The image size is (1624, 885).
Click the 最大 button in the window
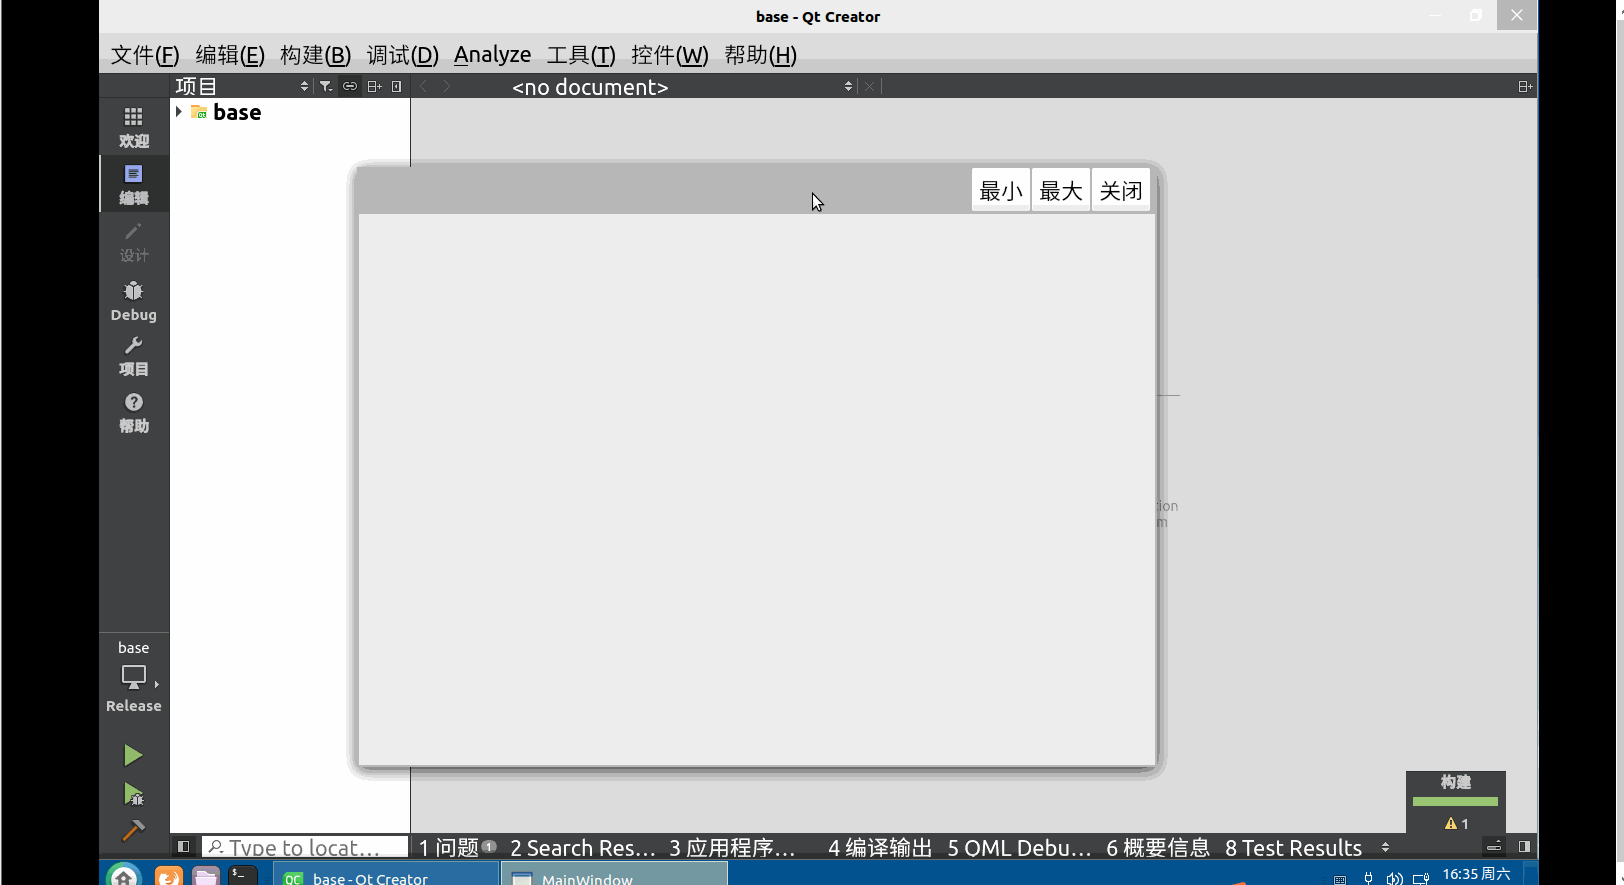1060,191
